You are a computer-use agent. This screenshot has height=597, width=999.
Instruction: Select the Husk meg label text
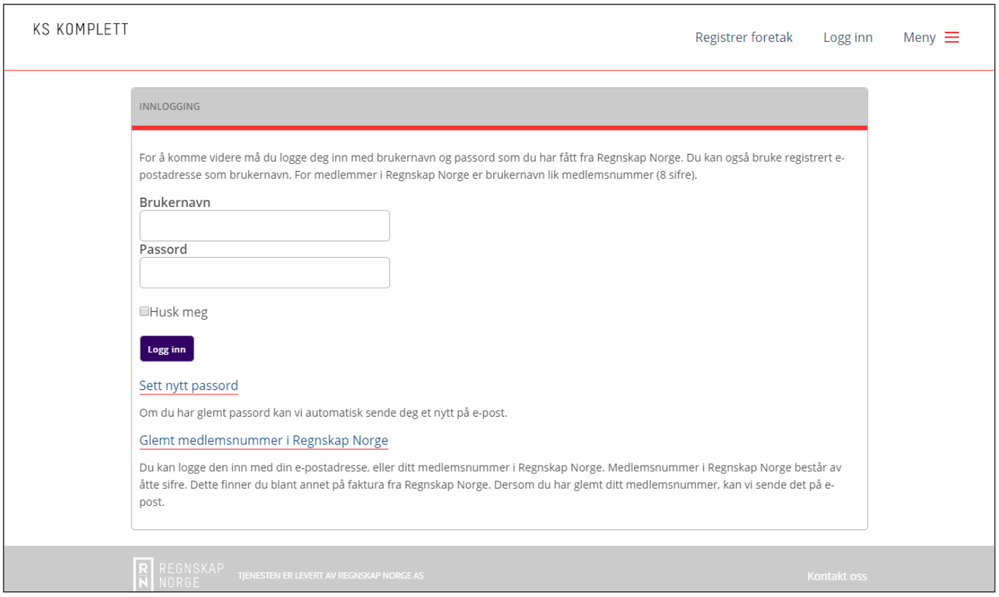(178, 312)
